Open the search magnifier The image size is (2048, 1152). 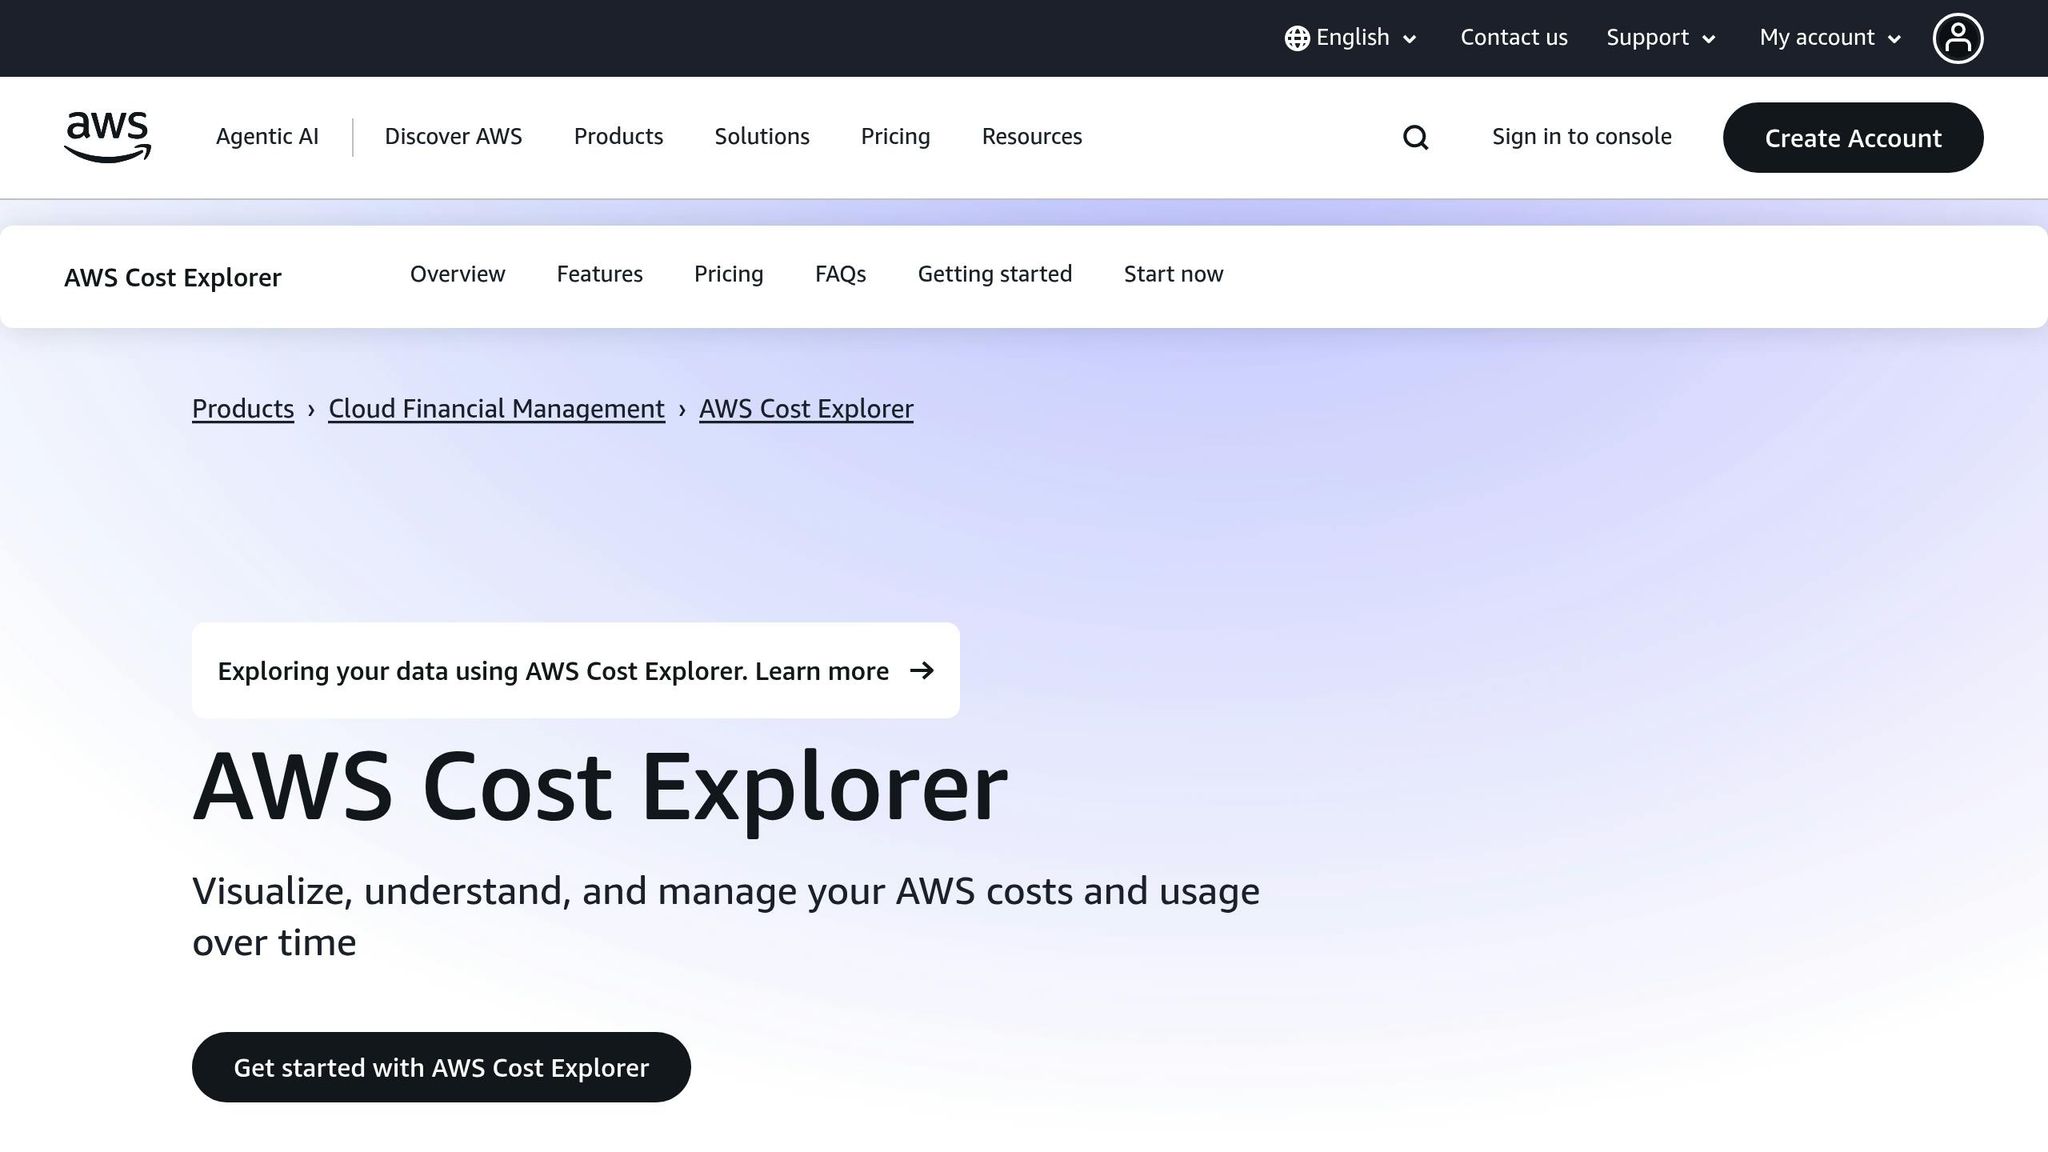[1414, 137]
